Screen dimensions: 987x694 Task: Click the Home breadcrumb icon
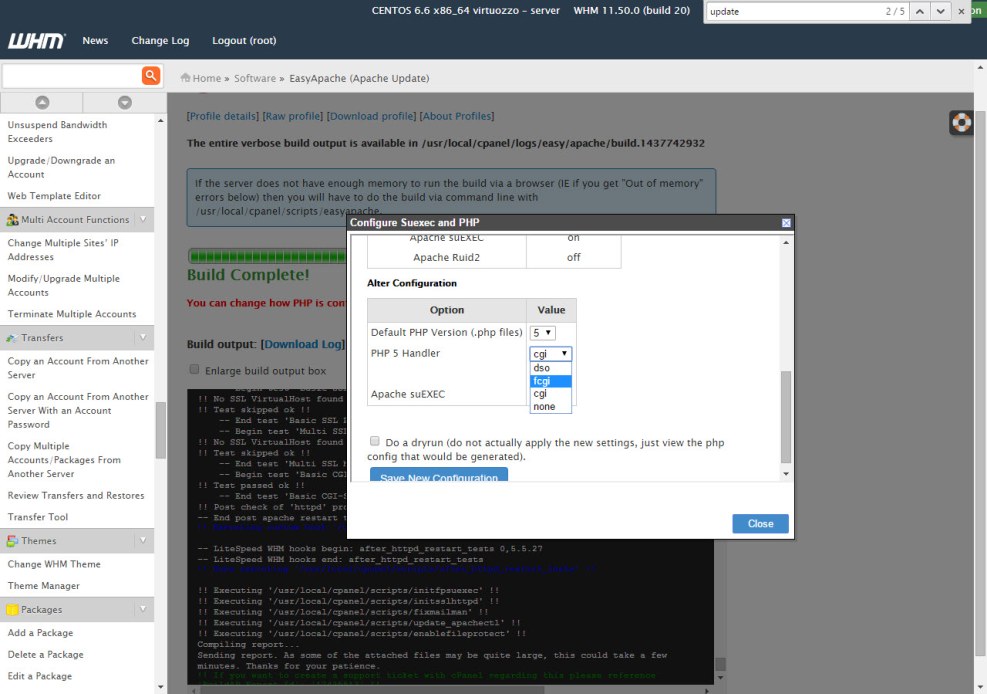pos(185,78)
